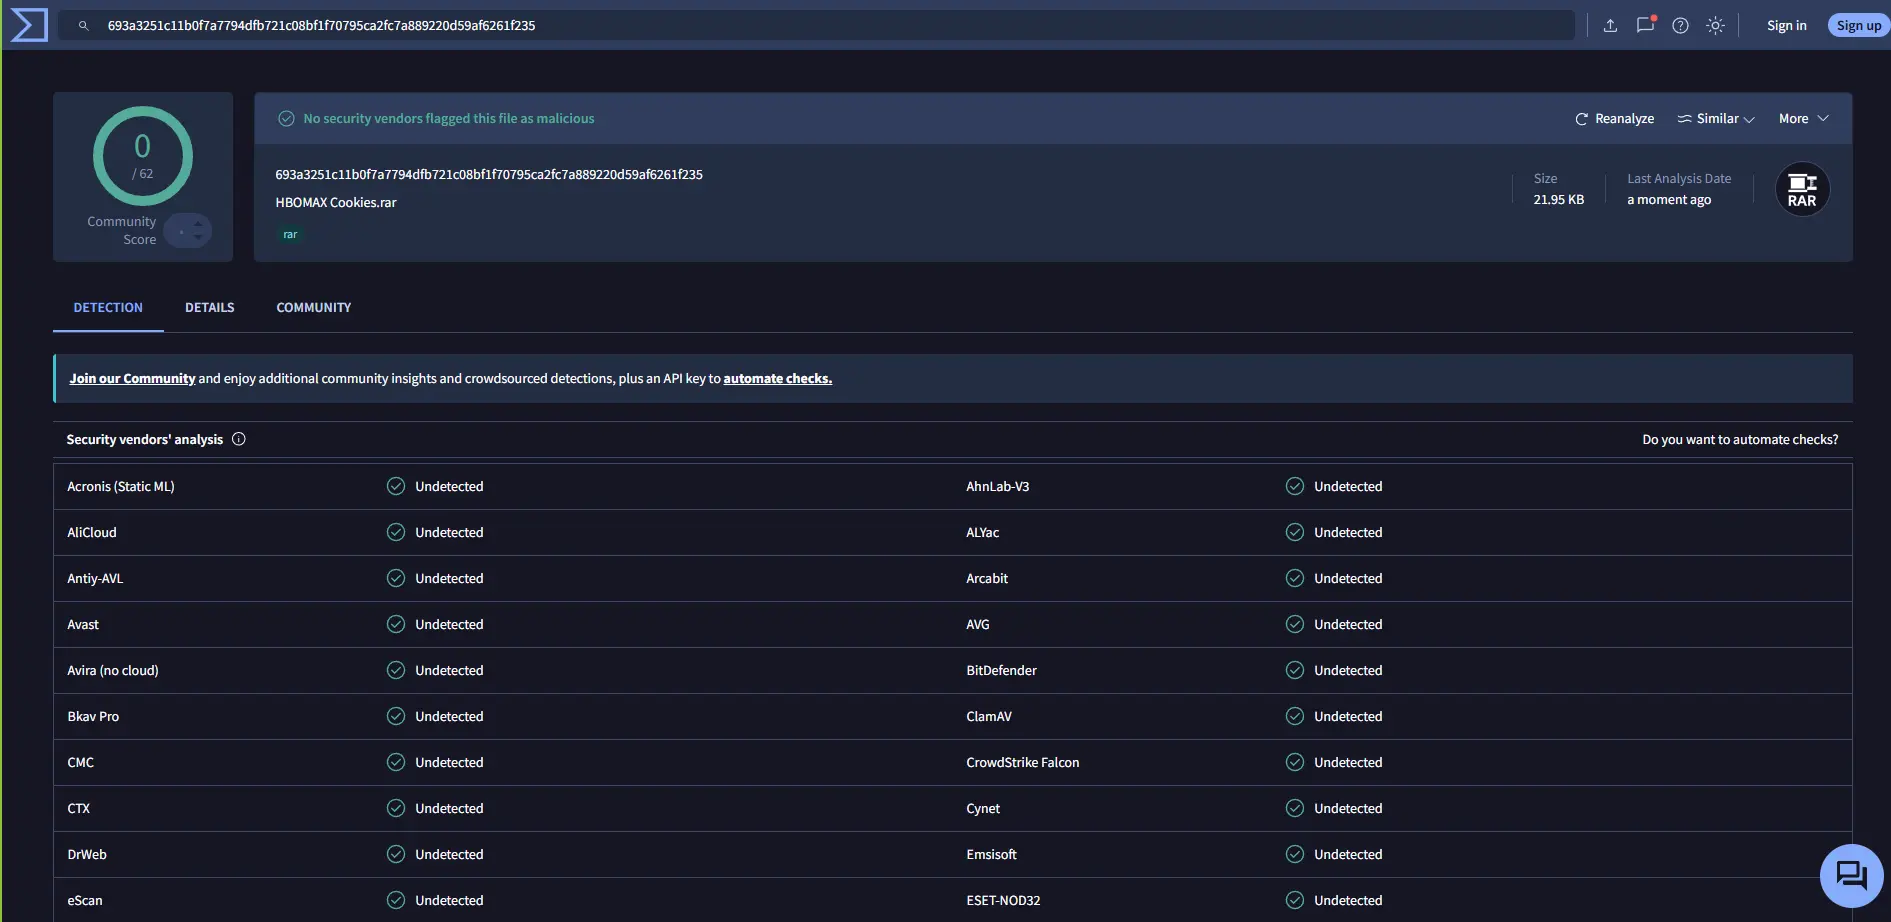The width and height of the screenshot is (1891, 922).
Task: Click the Sign up button
Action: 1858,26
